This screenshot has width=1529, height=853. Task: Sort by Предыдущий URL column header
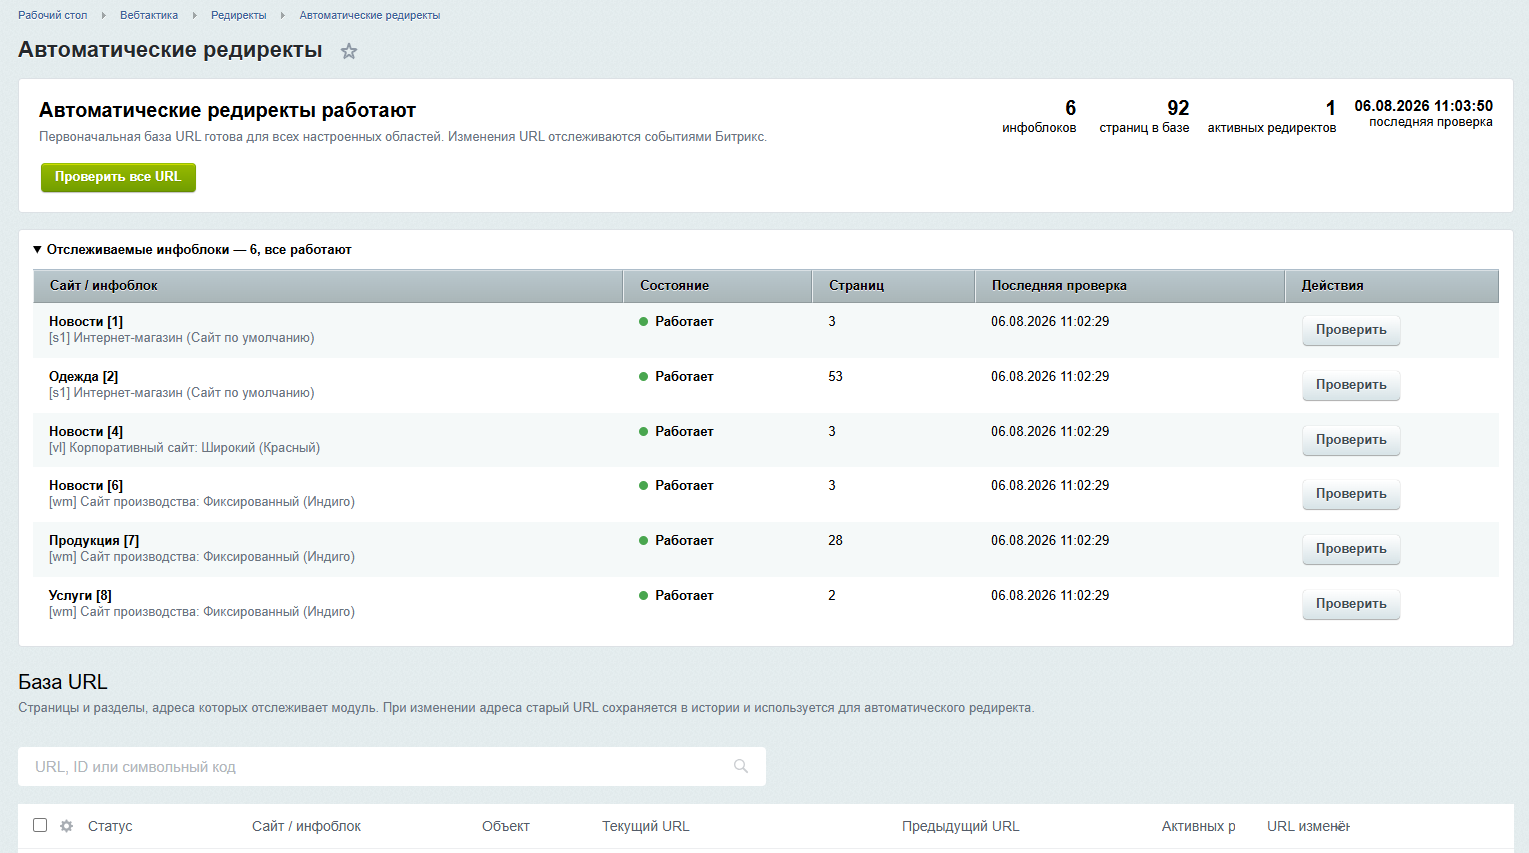[x=961, y=826]
